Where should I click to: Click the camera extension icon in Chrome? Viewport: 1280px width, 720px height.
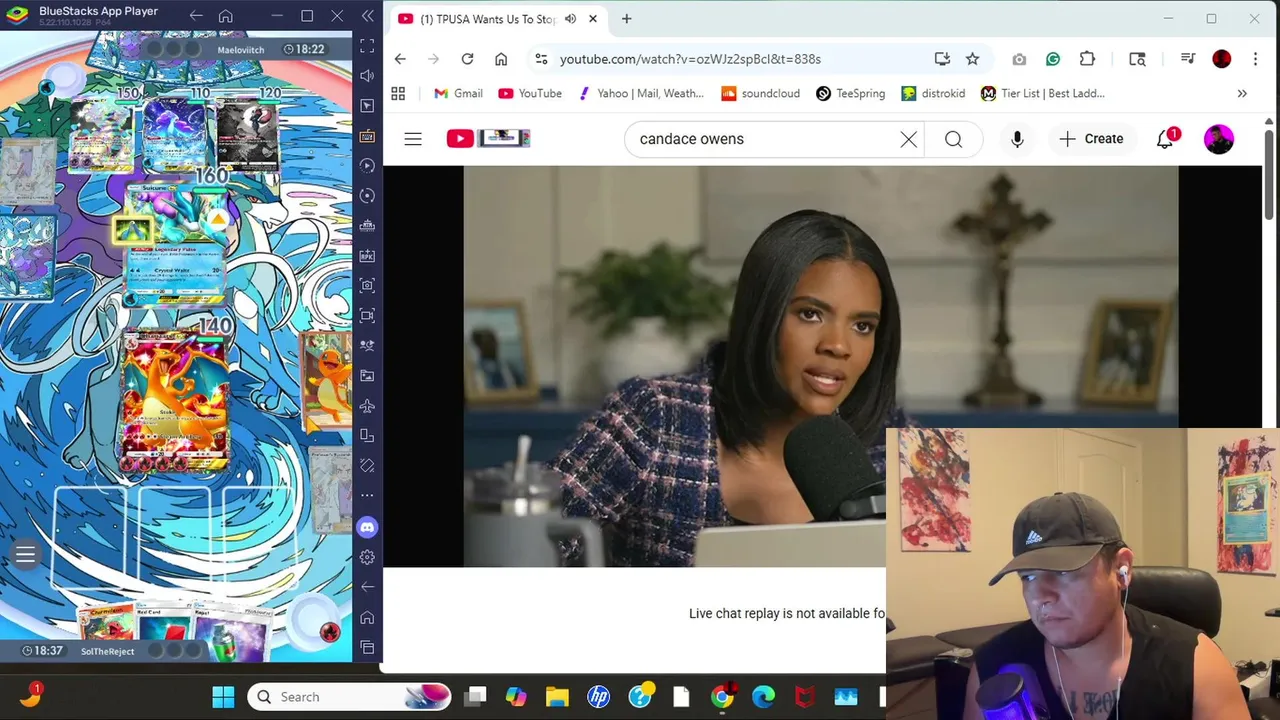coord(1019,59)
